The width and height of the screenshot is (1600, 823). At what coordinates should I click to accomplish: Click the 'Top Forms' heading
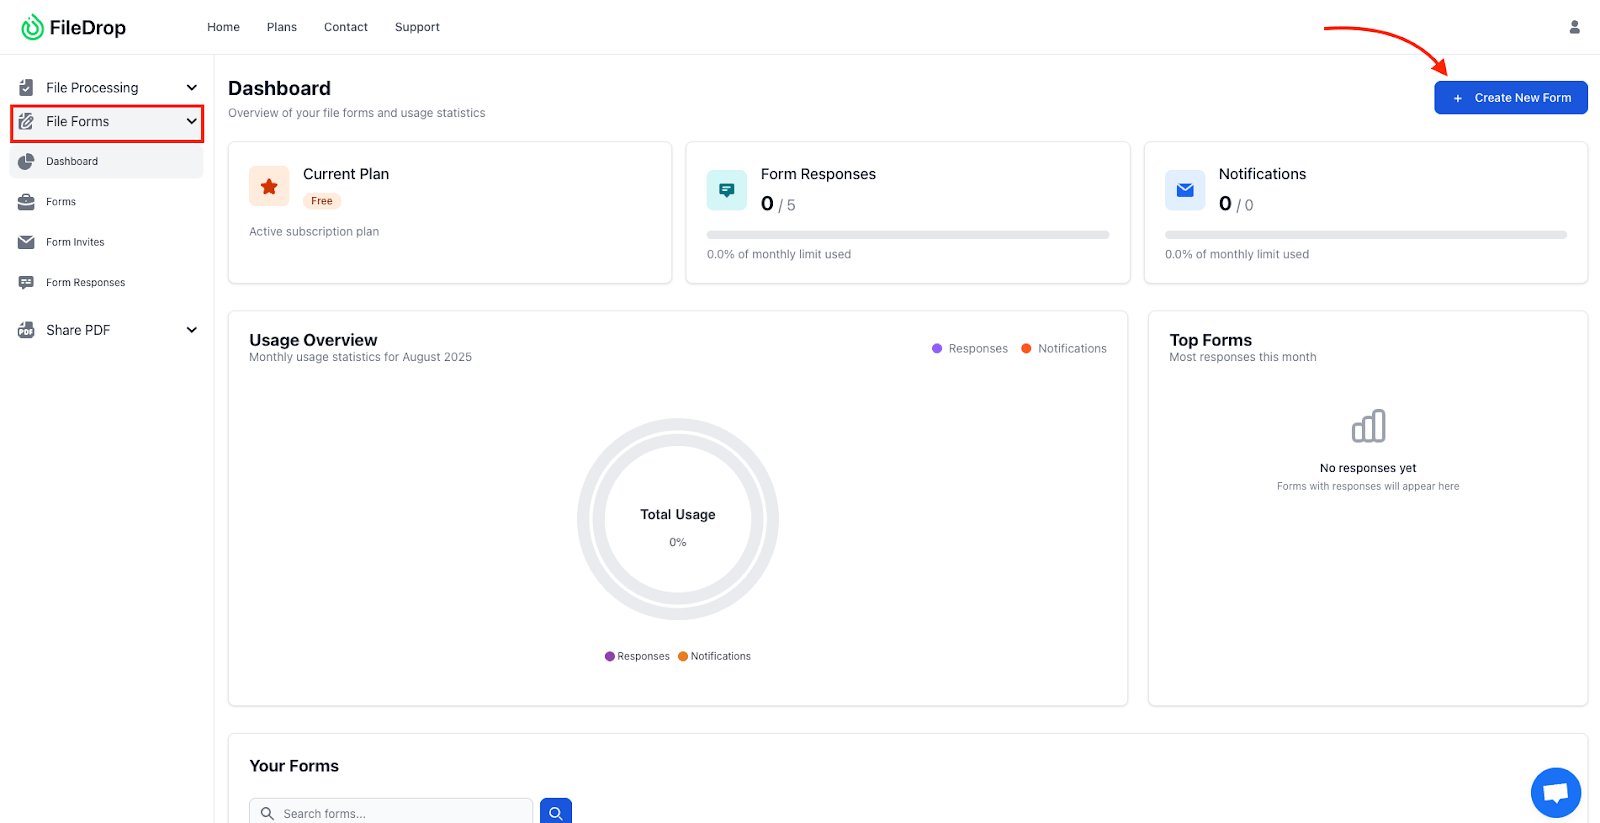pos(1211,340)
